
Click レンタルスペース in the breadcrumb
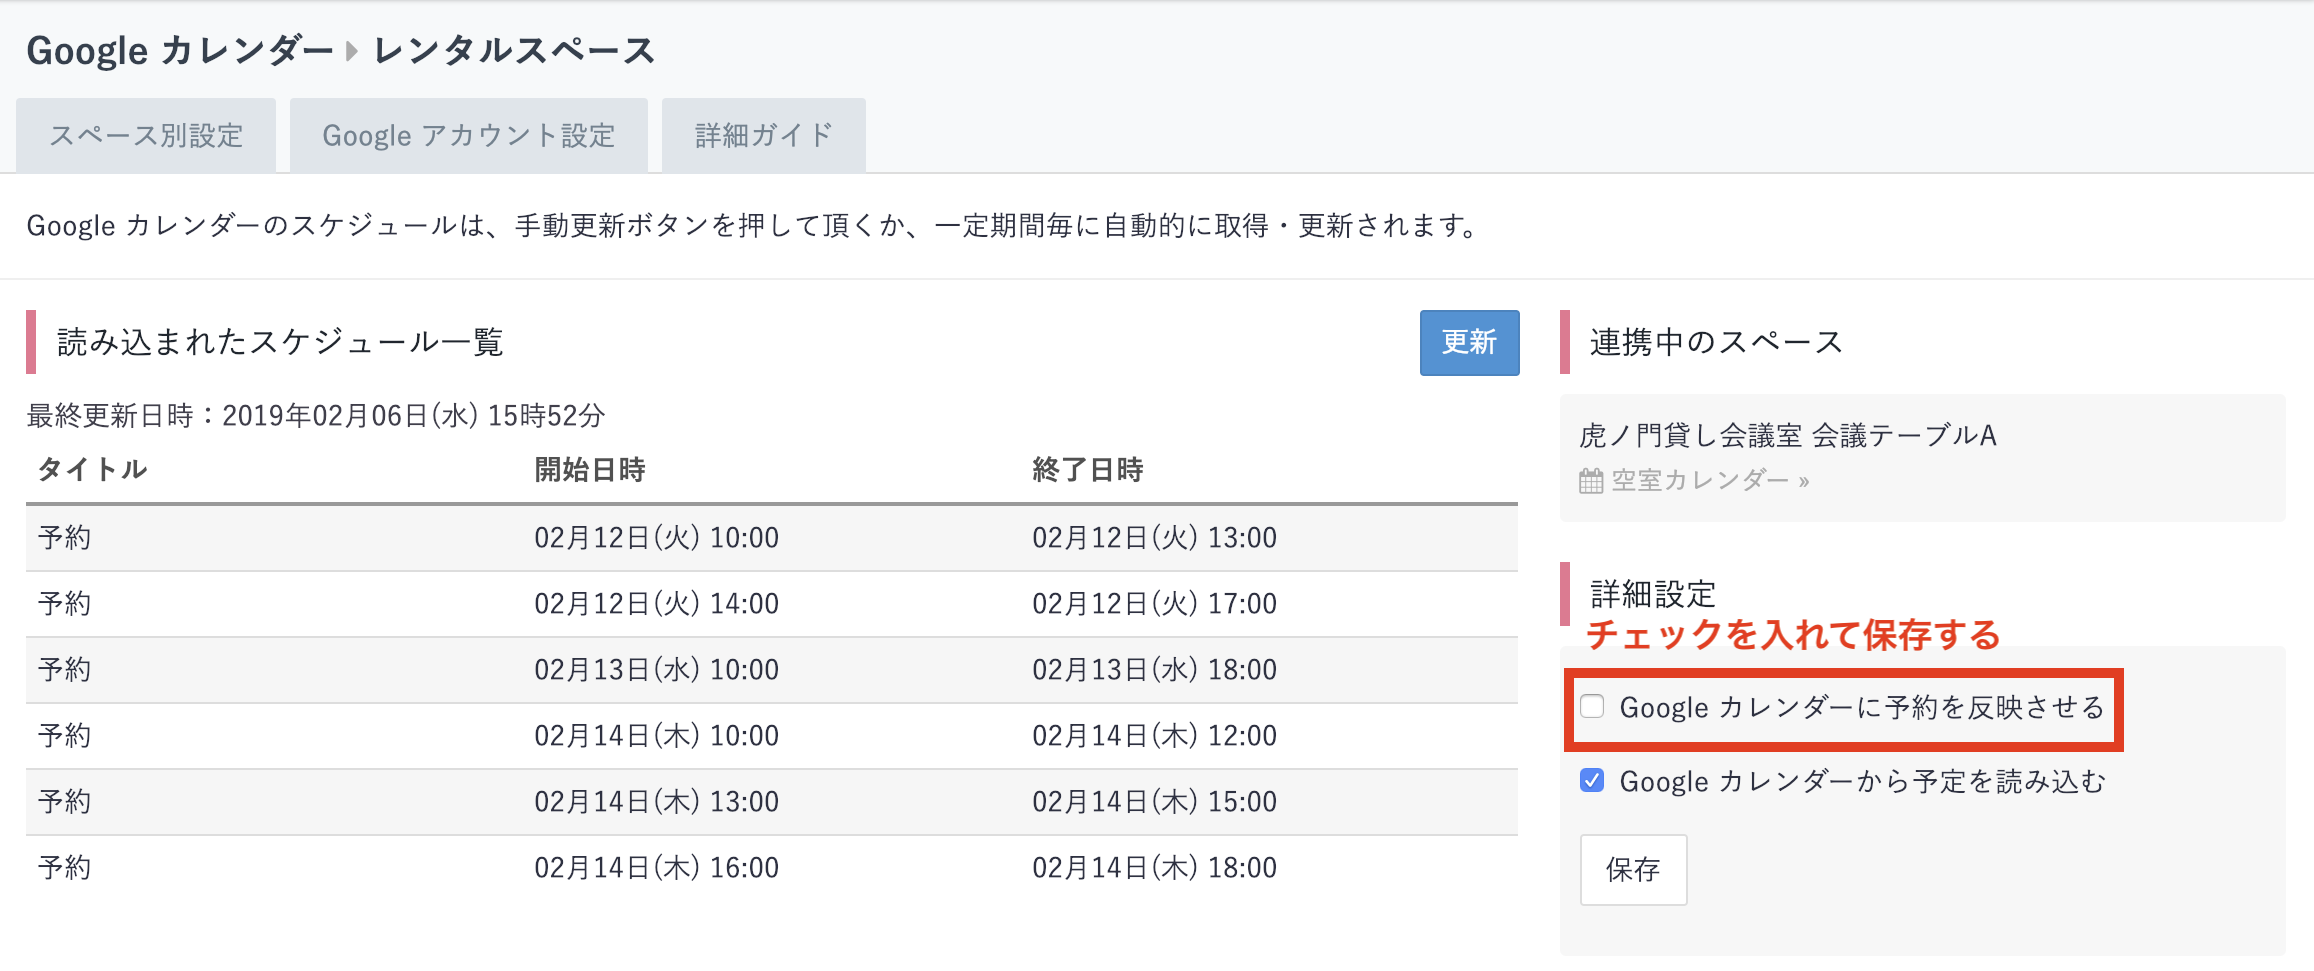515,50
